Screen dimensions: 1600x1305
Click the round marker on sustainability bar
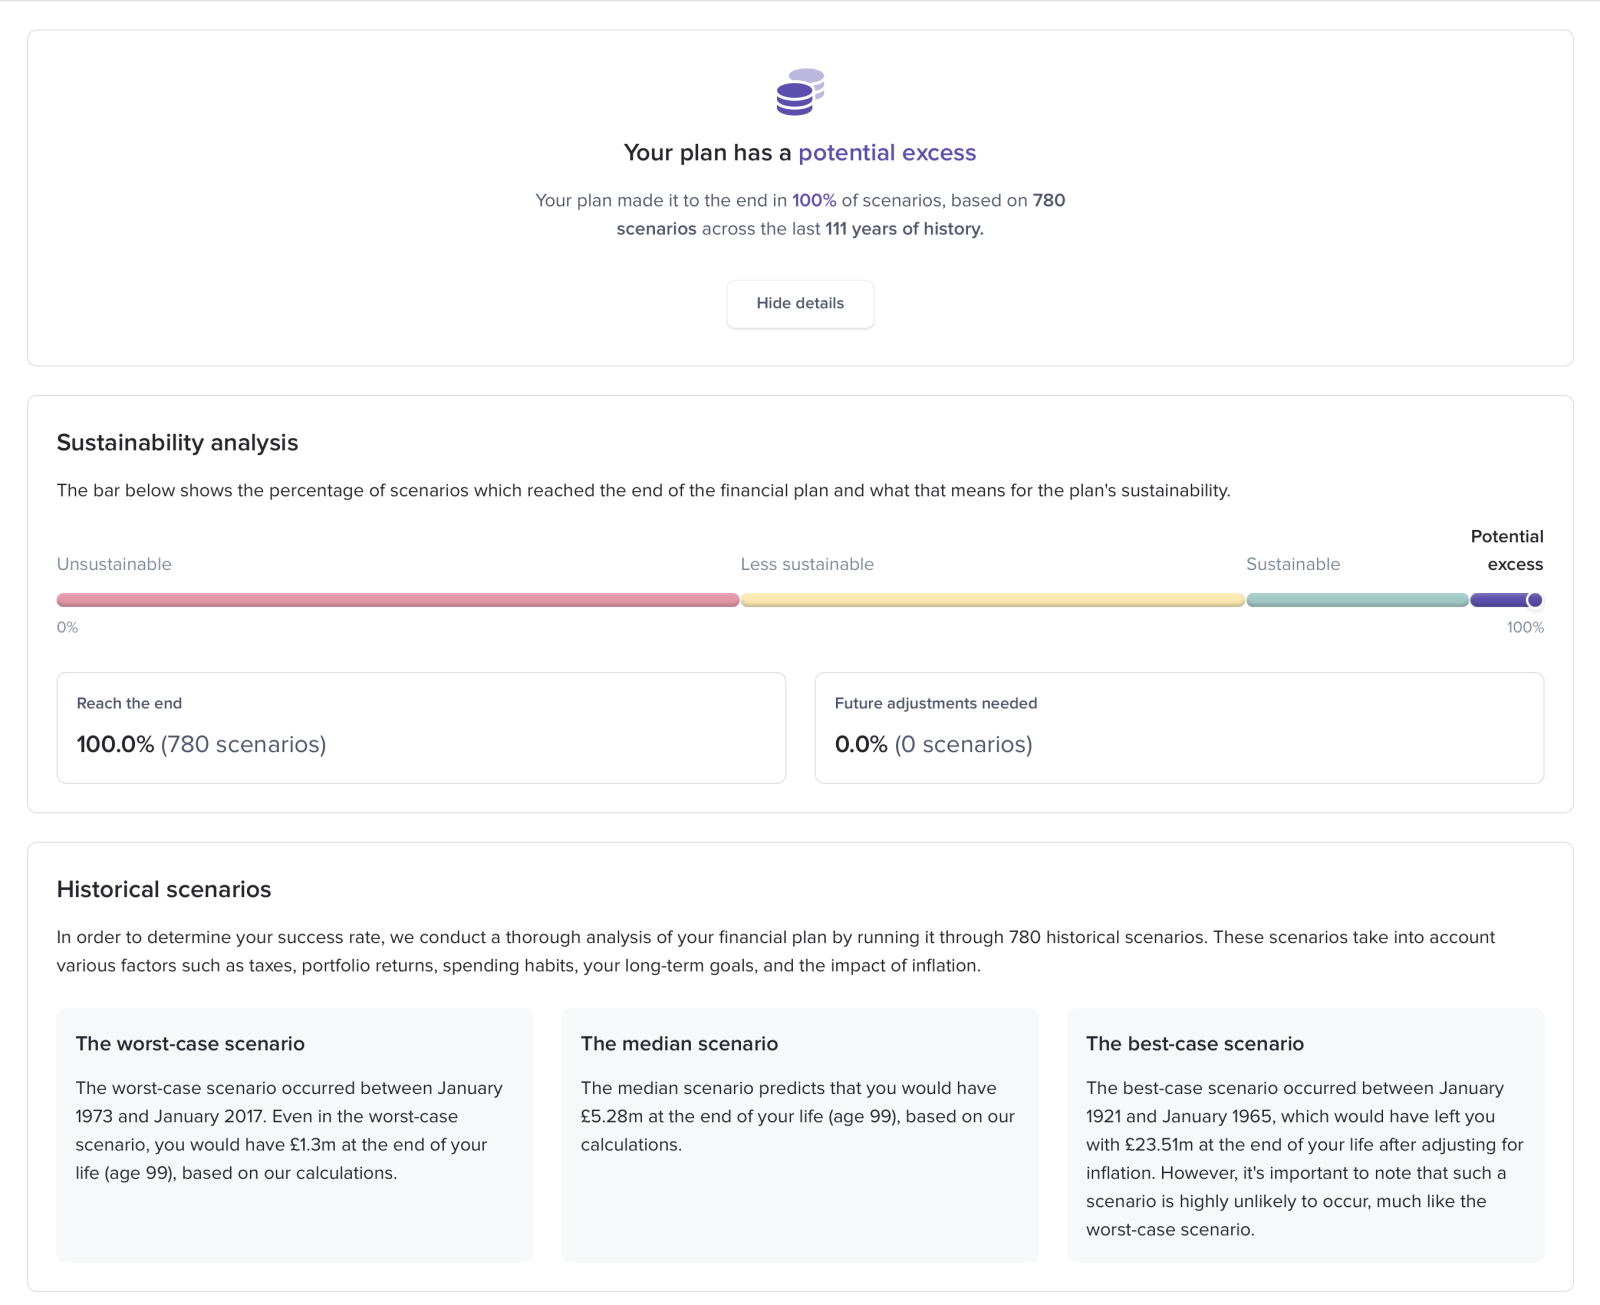click(1534, 600)
